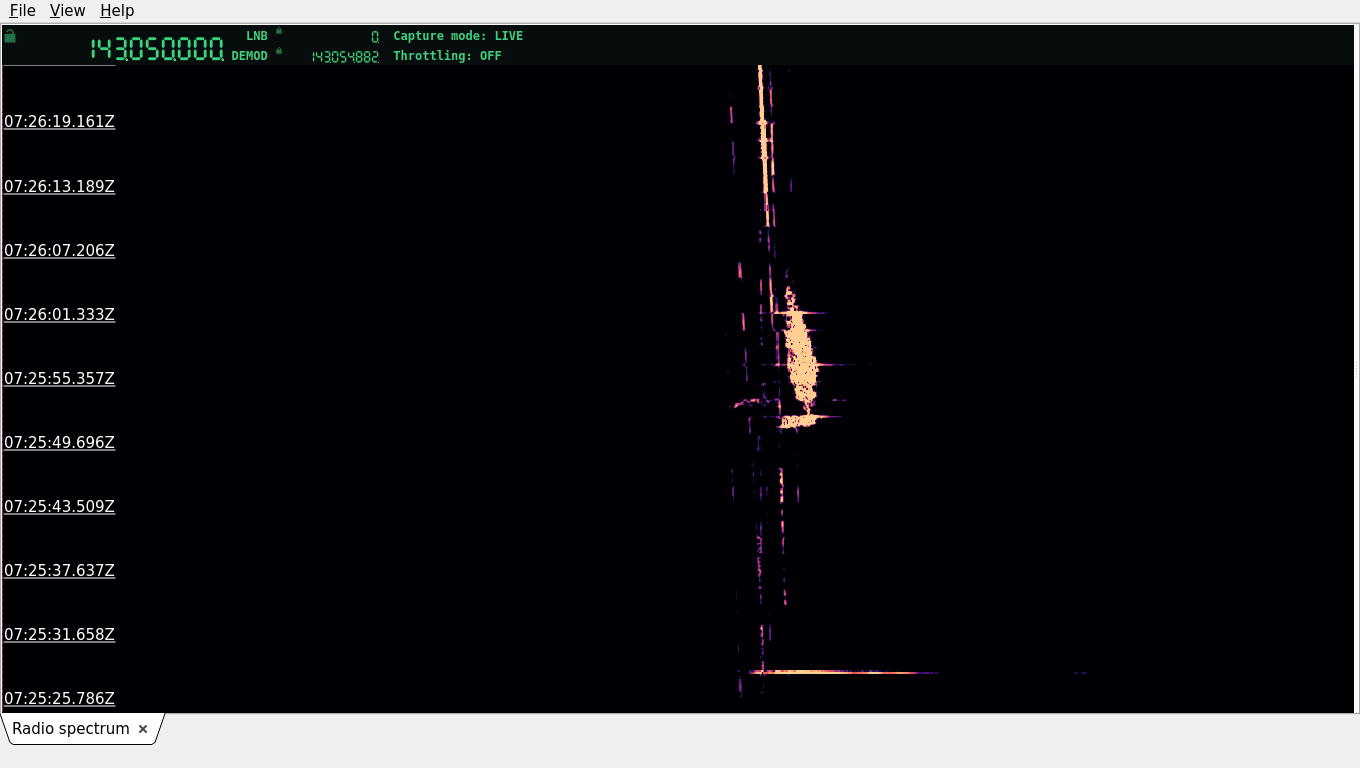The height and width of the screenshot is (768, 1360).
Task: Toggle the main frequency lock icon
Action: coord(10,36)
